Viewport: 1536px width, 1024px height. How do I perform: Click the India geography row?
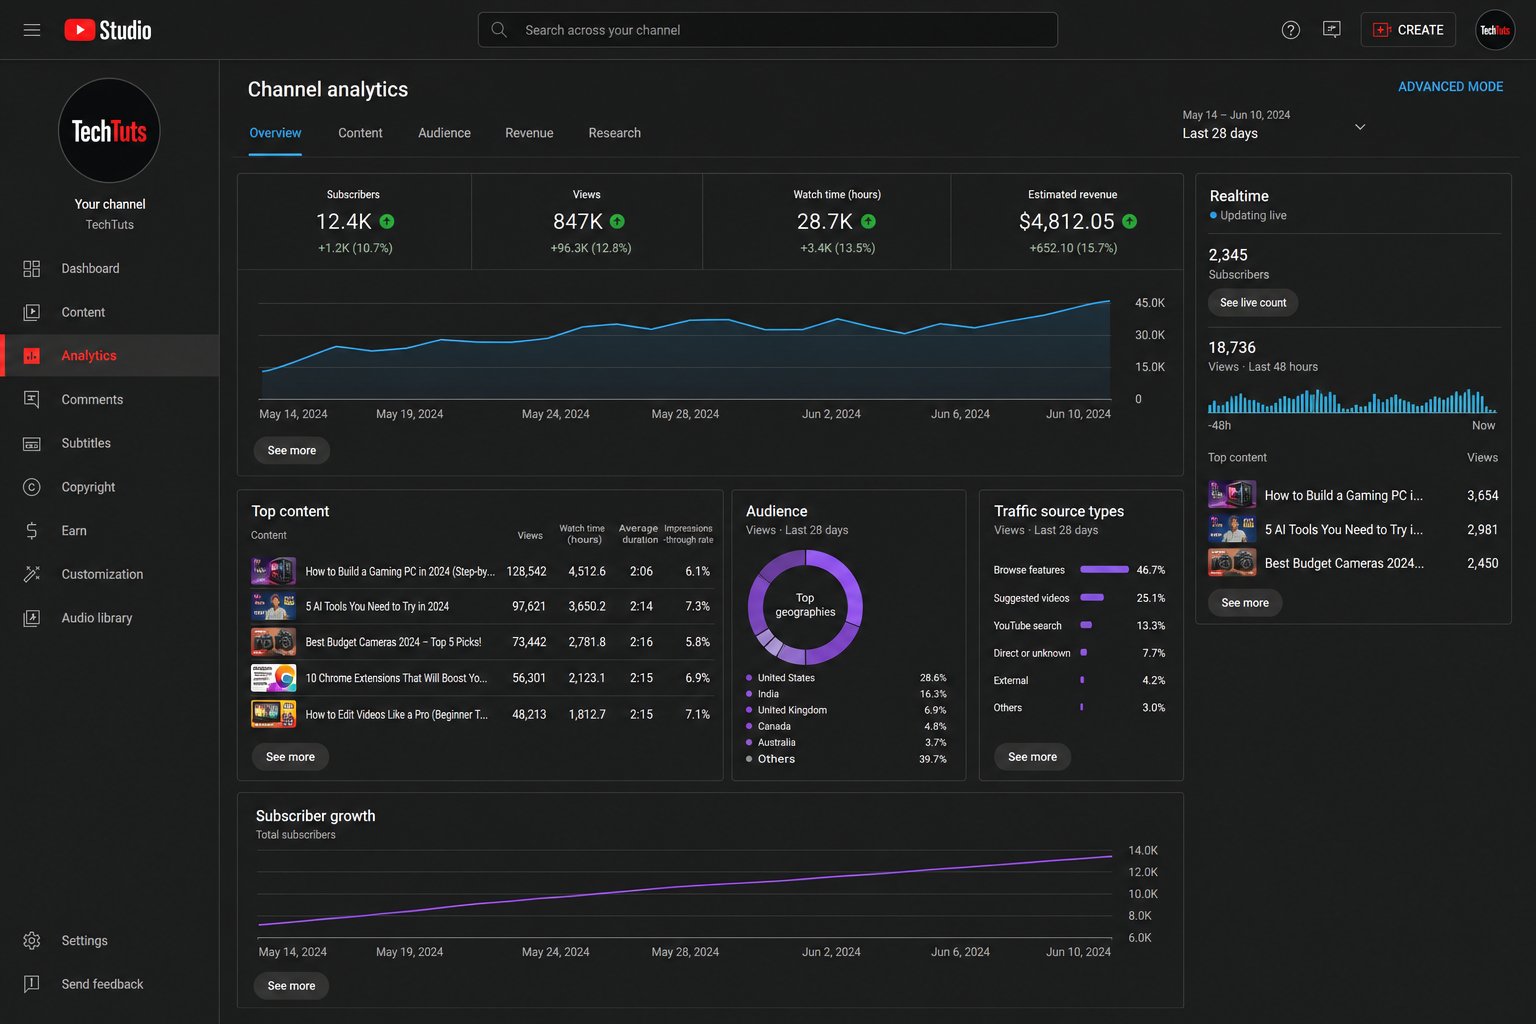pyautogui.click(x=846, y=694)
